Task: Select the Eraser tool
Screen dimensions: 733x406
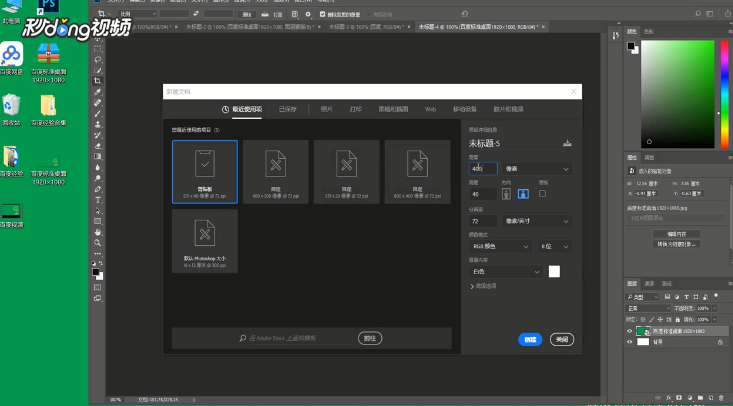Action: [98, 145]
